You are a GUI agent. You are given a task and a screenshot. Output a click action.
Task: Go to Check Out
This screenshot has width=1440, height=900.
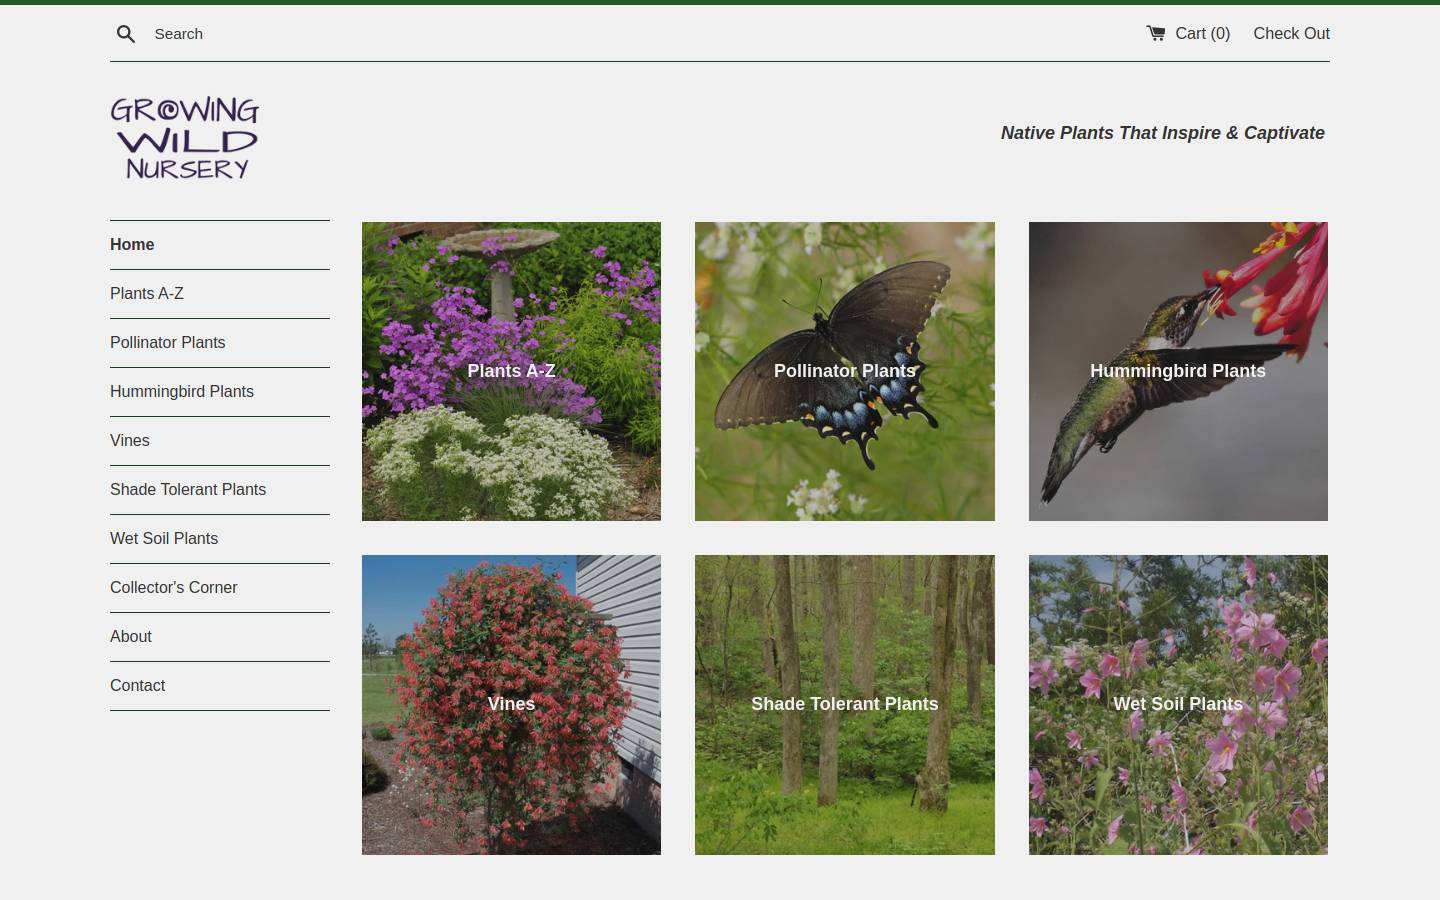(x=1291, y=33)
